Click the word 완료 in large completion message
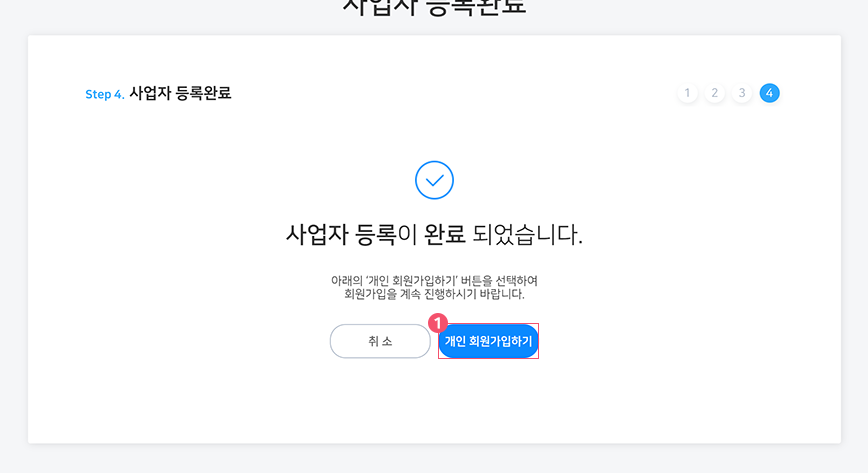 click(x=445, y=235)
